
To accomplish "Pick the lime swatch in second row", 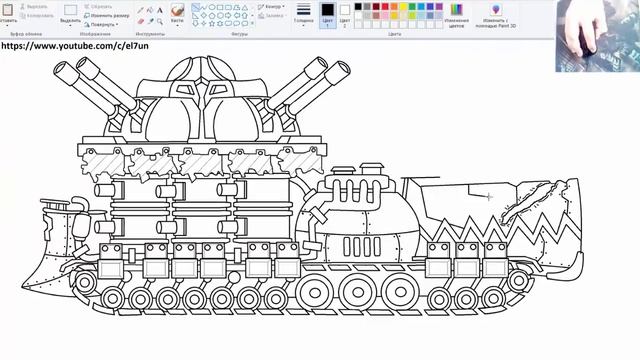I will coord(412,16).
